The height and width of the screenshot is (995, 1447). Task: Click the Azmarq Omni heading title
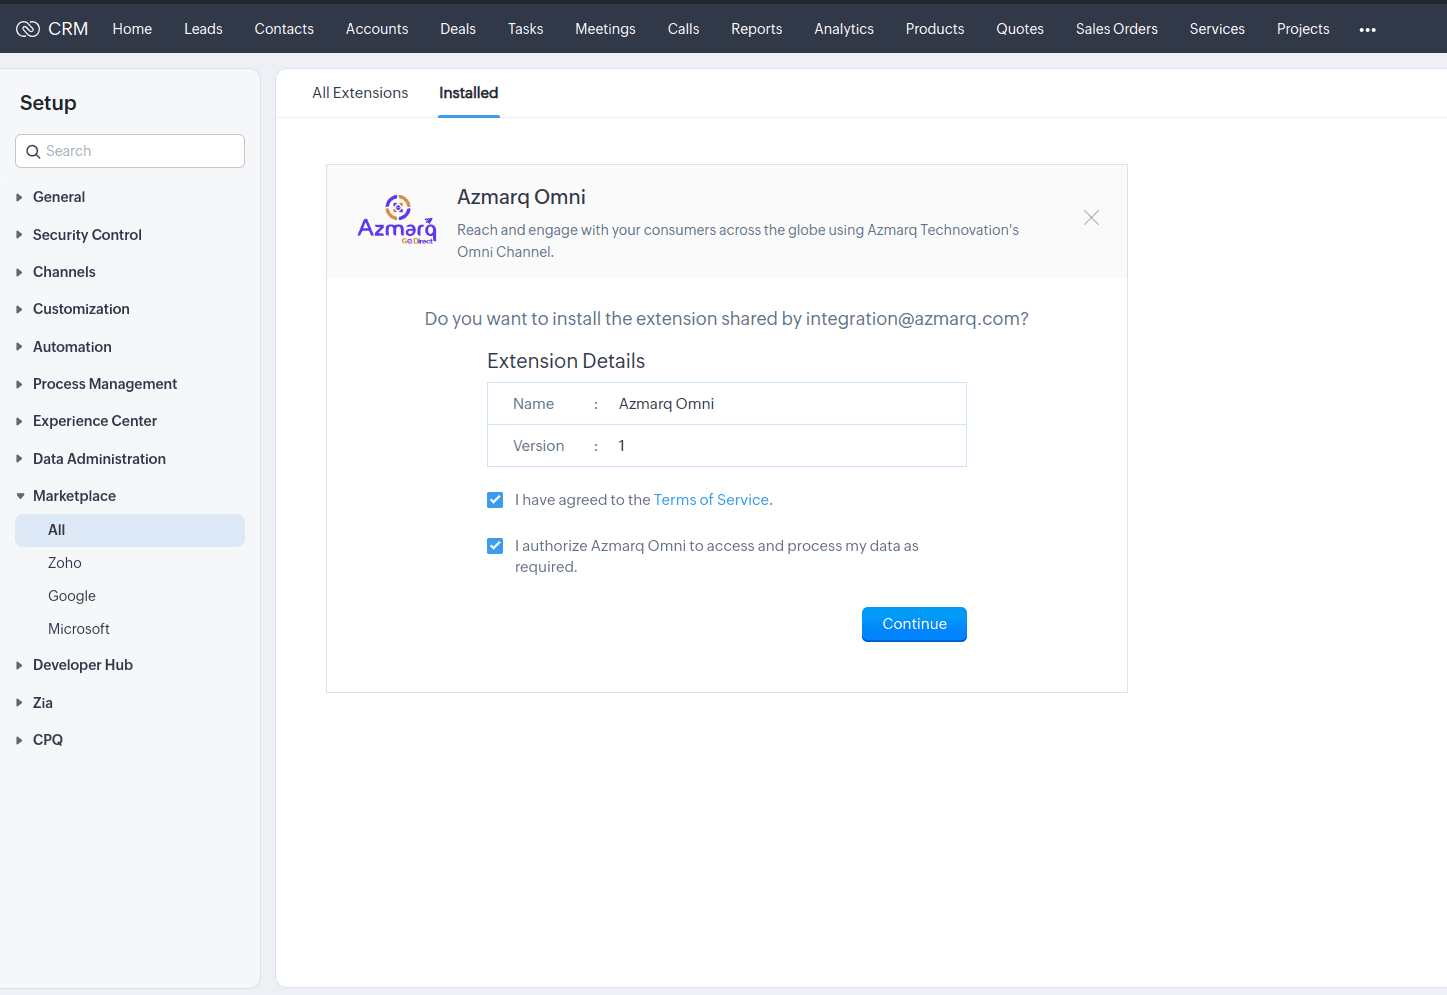521,197
